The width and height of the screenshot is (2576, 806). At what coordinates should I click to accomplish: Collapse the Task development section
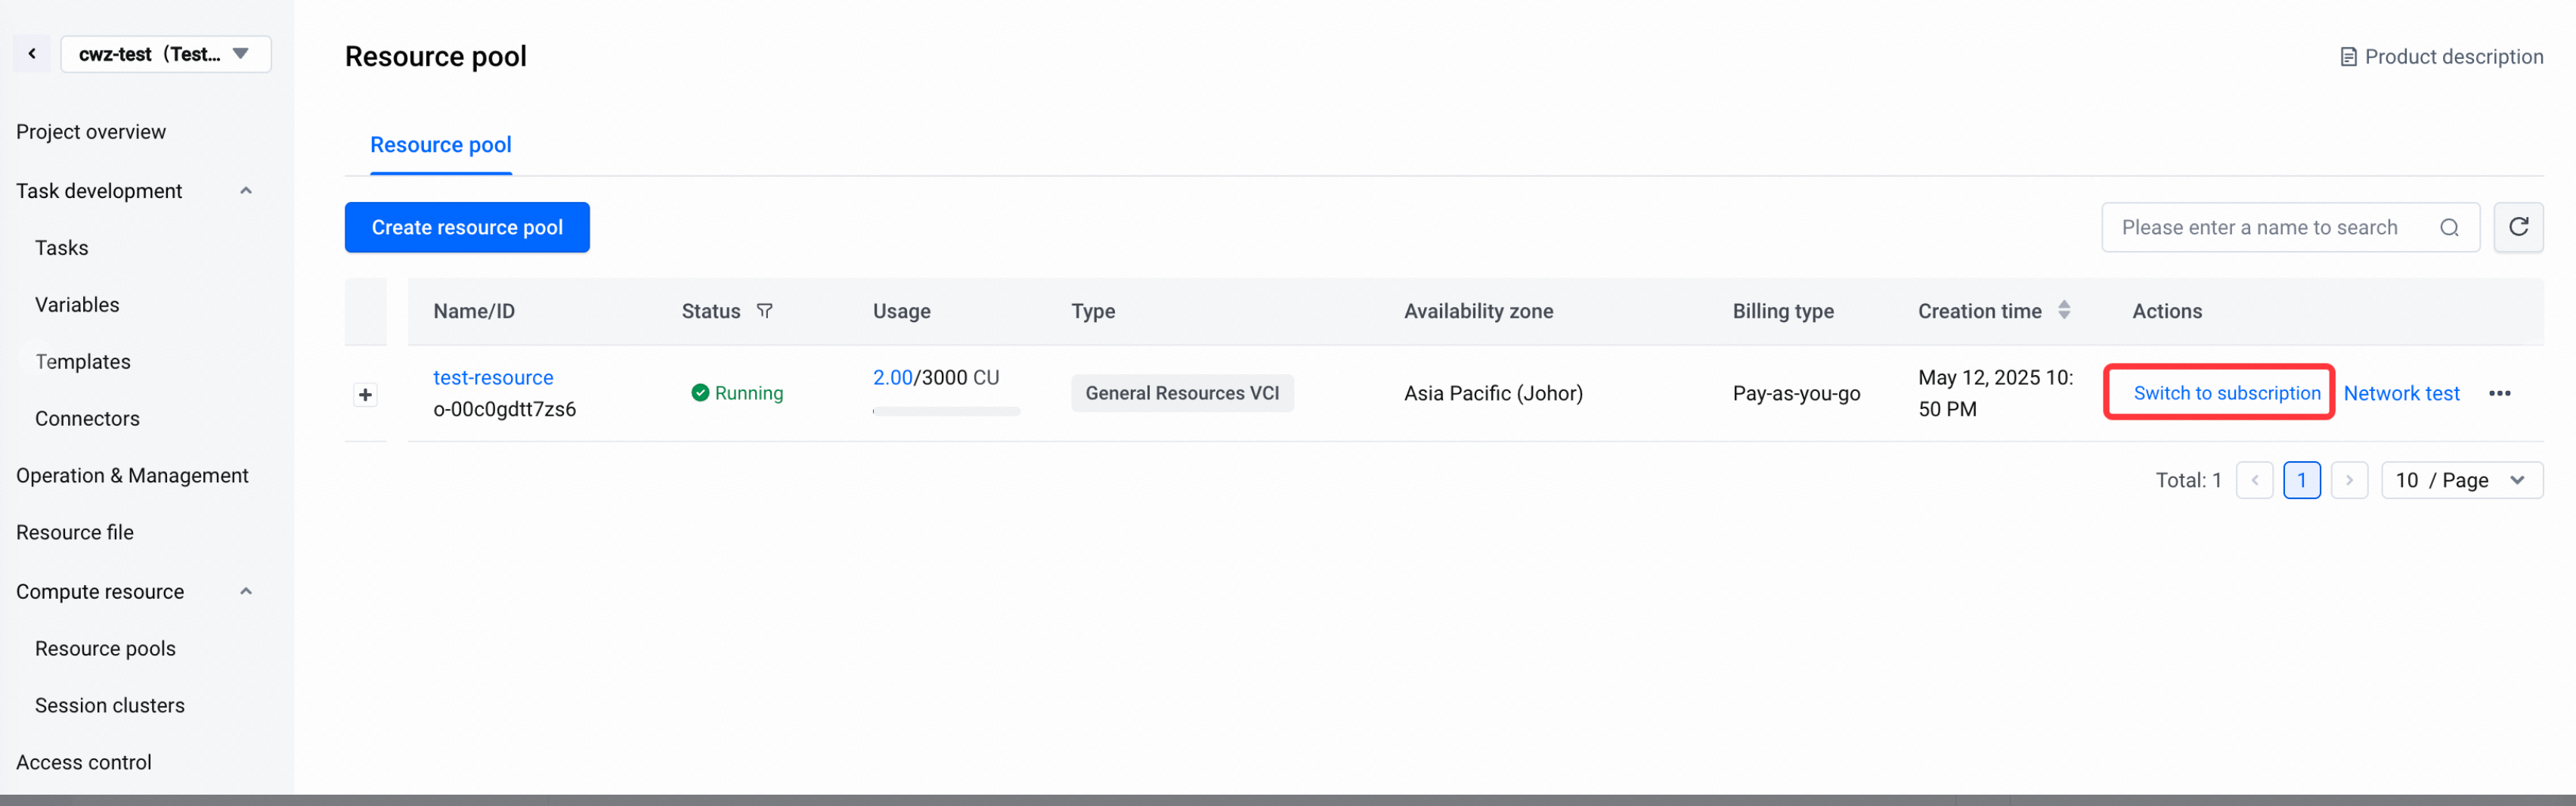(246, 191)
